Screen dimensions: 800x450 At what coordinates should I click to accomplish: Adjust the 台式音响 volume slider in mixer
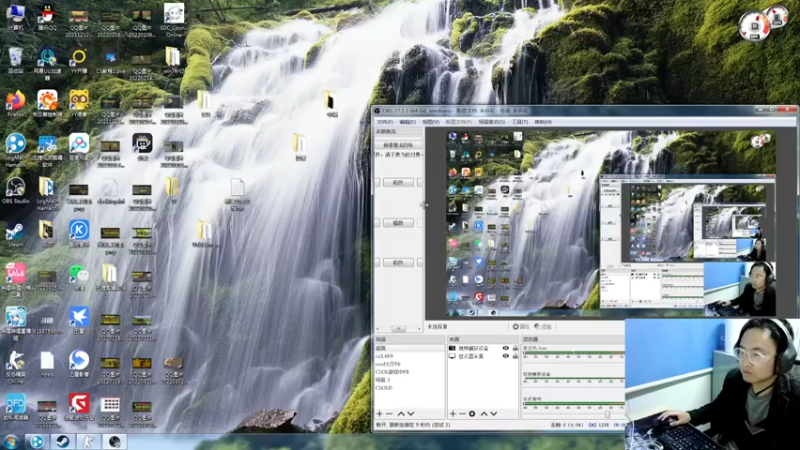coord(607,414)
